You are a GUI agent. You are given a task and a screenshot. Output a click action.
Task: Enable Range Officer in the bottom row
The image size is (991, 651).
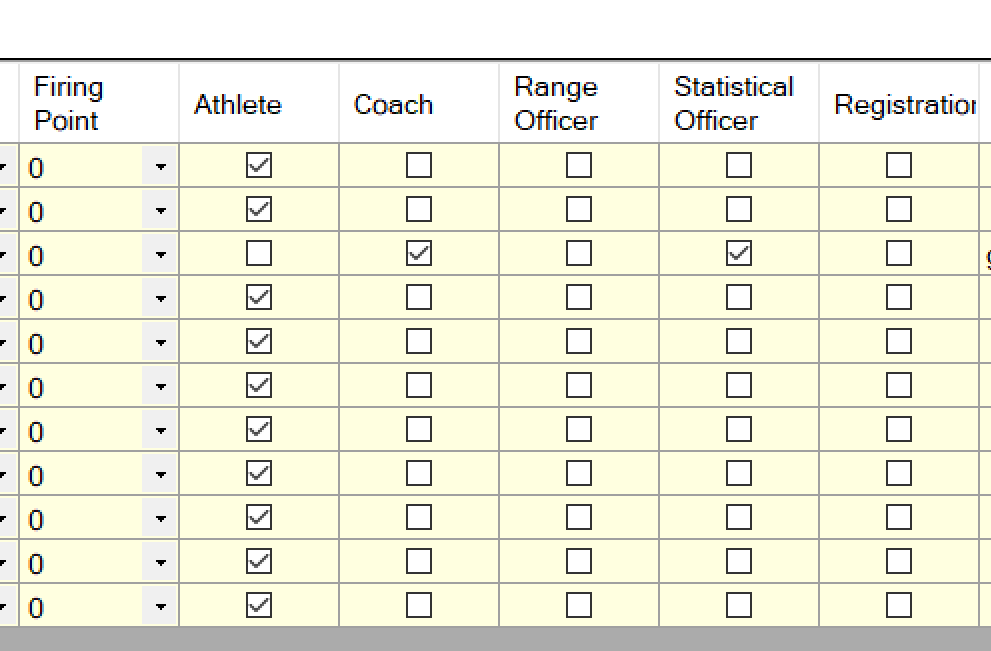click(x=578, y=605)
